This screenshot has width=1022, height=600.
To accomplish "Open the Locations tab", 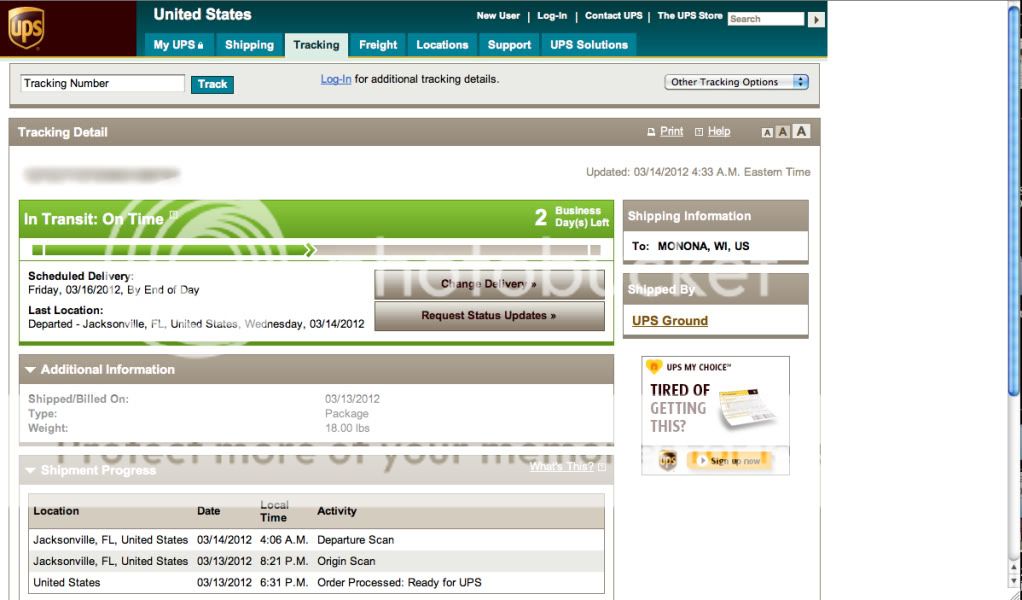I will coord(442,45).
